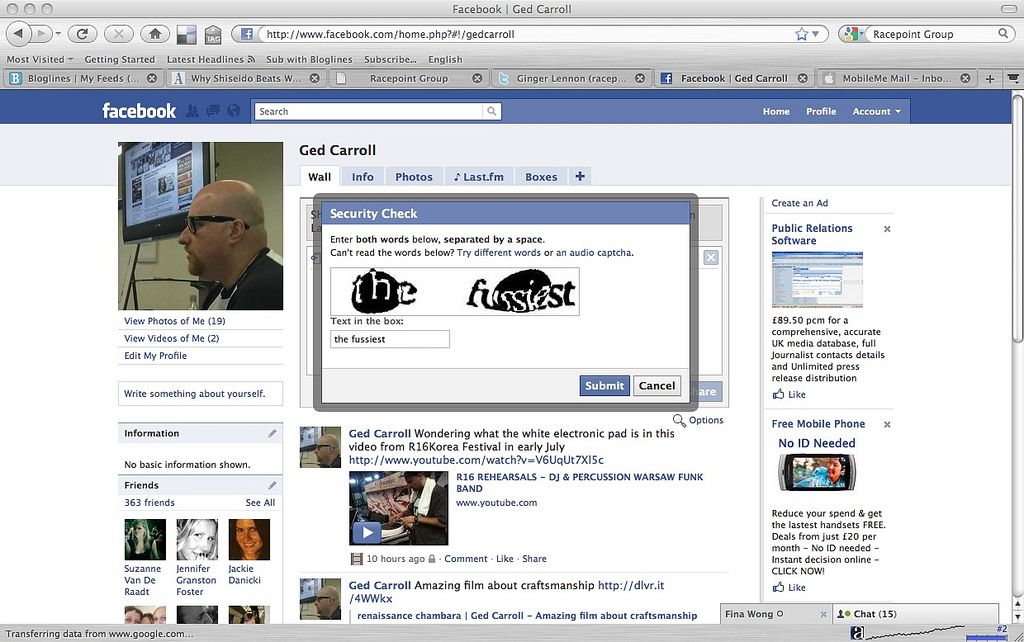The image size is (1024, 642).
Task: Close the Free Mobile Phone ad
Action: tap(887, 425)
